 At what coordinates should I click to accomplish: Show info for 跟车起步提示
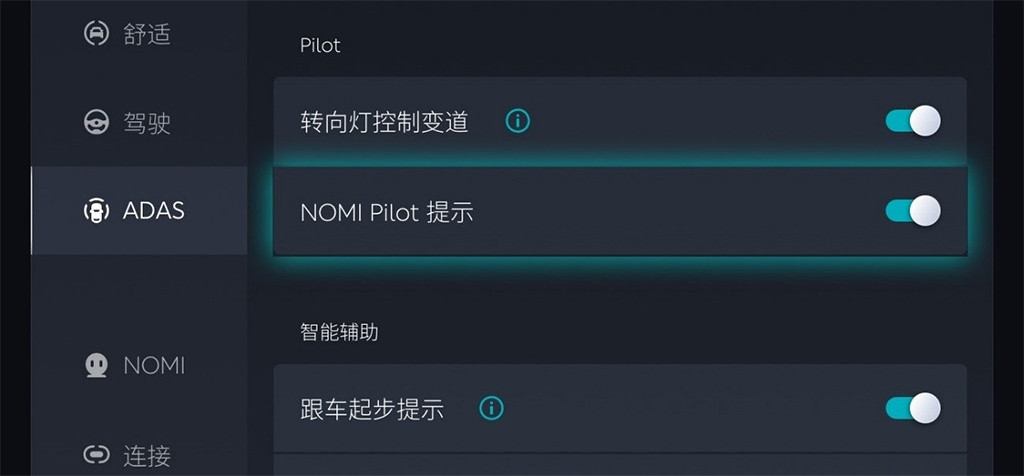tap(492, 409)
